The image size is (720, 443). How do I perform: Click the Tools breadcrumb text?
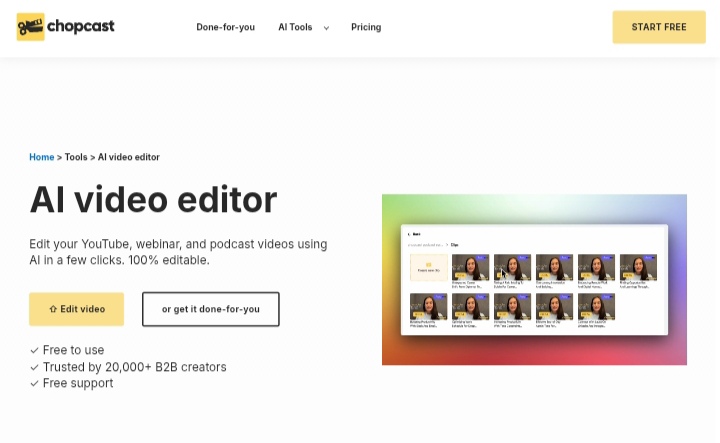pyautogui.click(x=76, y=157)
